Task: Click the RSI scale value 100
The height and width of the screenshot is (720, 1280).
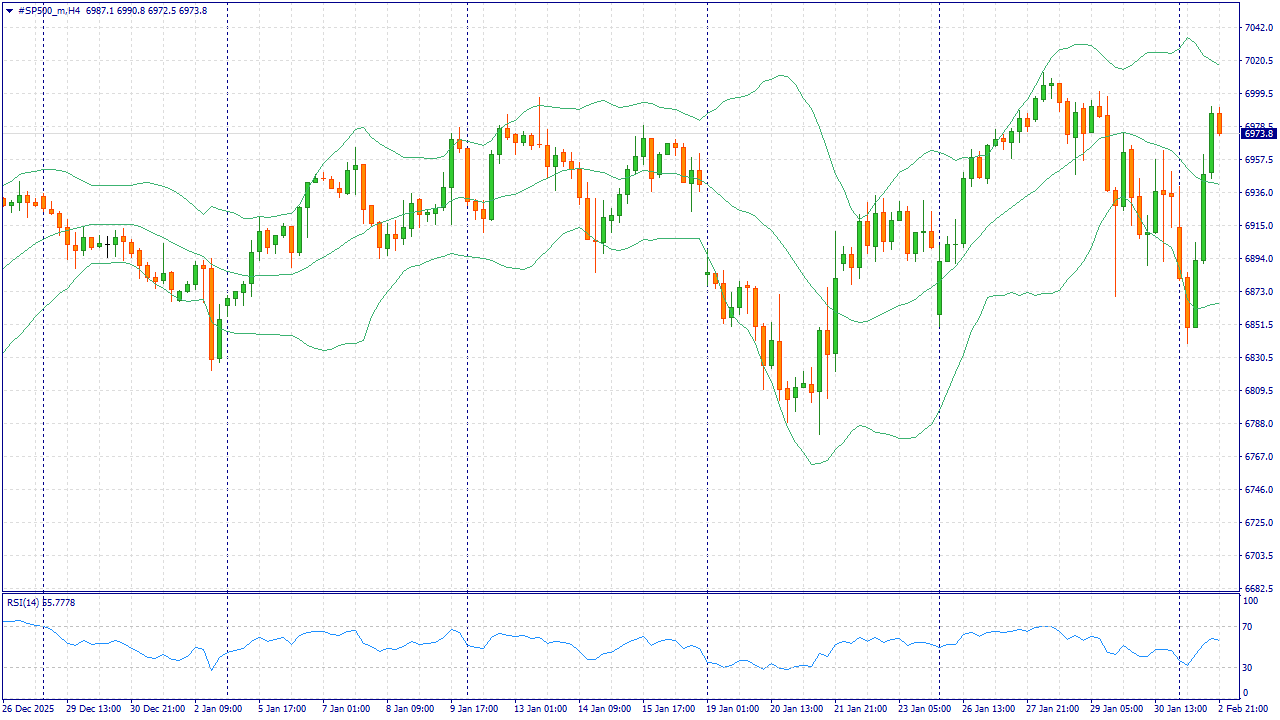Action: 1250,601
